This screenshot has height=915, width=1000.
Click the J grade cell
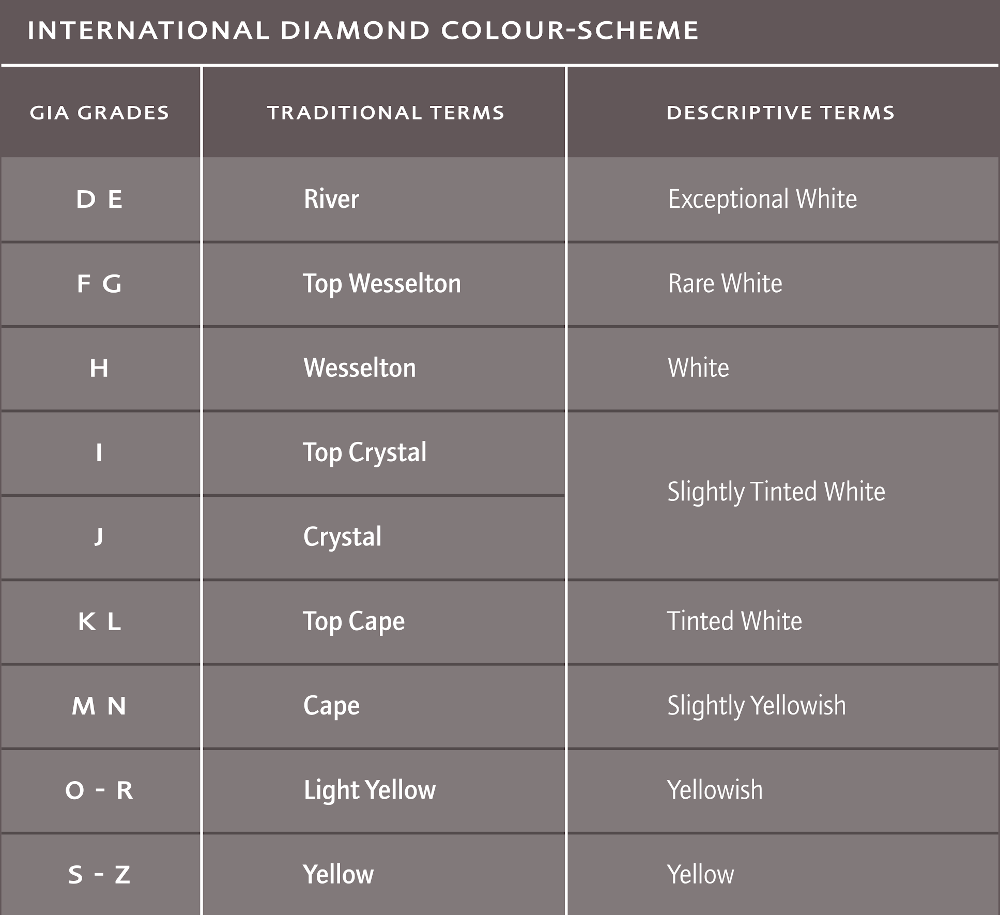[99, 537]
